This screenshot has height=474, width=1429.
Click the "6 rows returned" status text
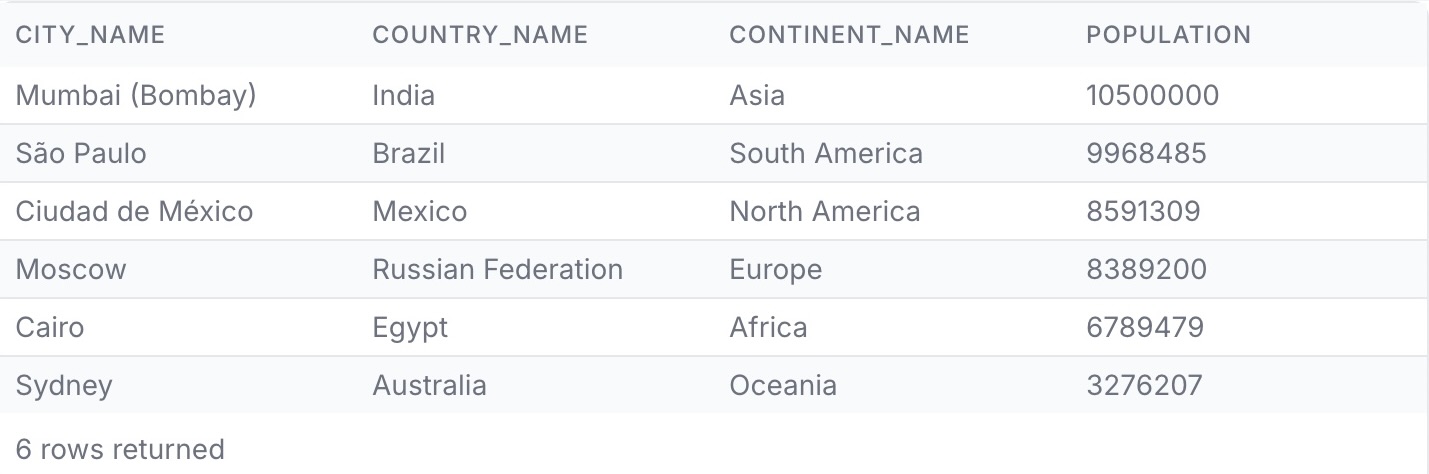coord(120,450)
